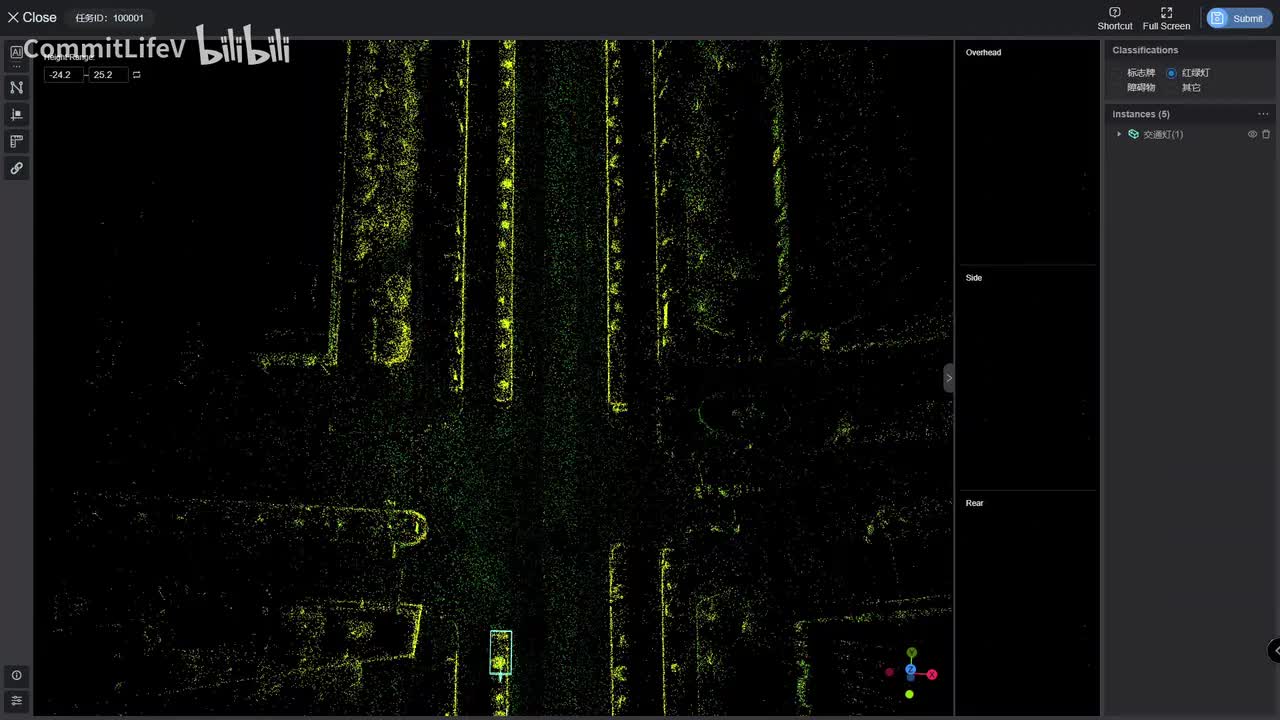Click the X axis gizmo handle

[932, 675]
